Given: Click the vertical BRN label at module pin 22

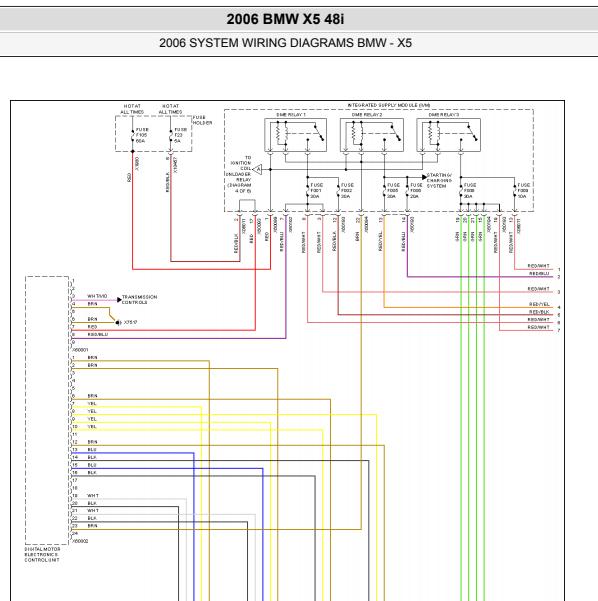Looking at the screenshot, I should pos(357,236).
